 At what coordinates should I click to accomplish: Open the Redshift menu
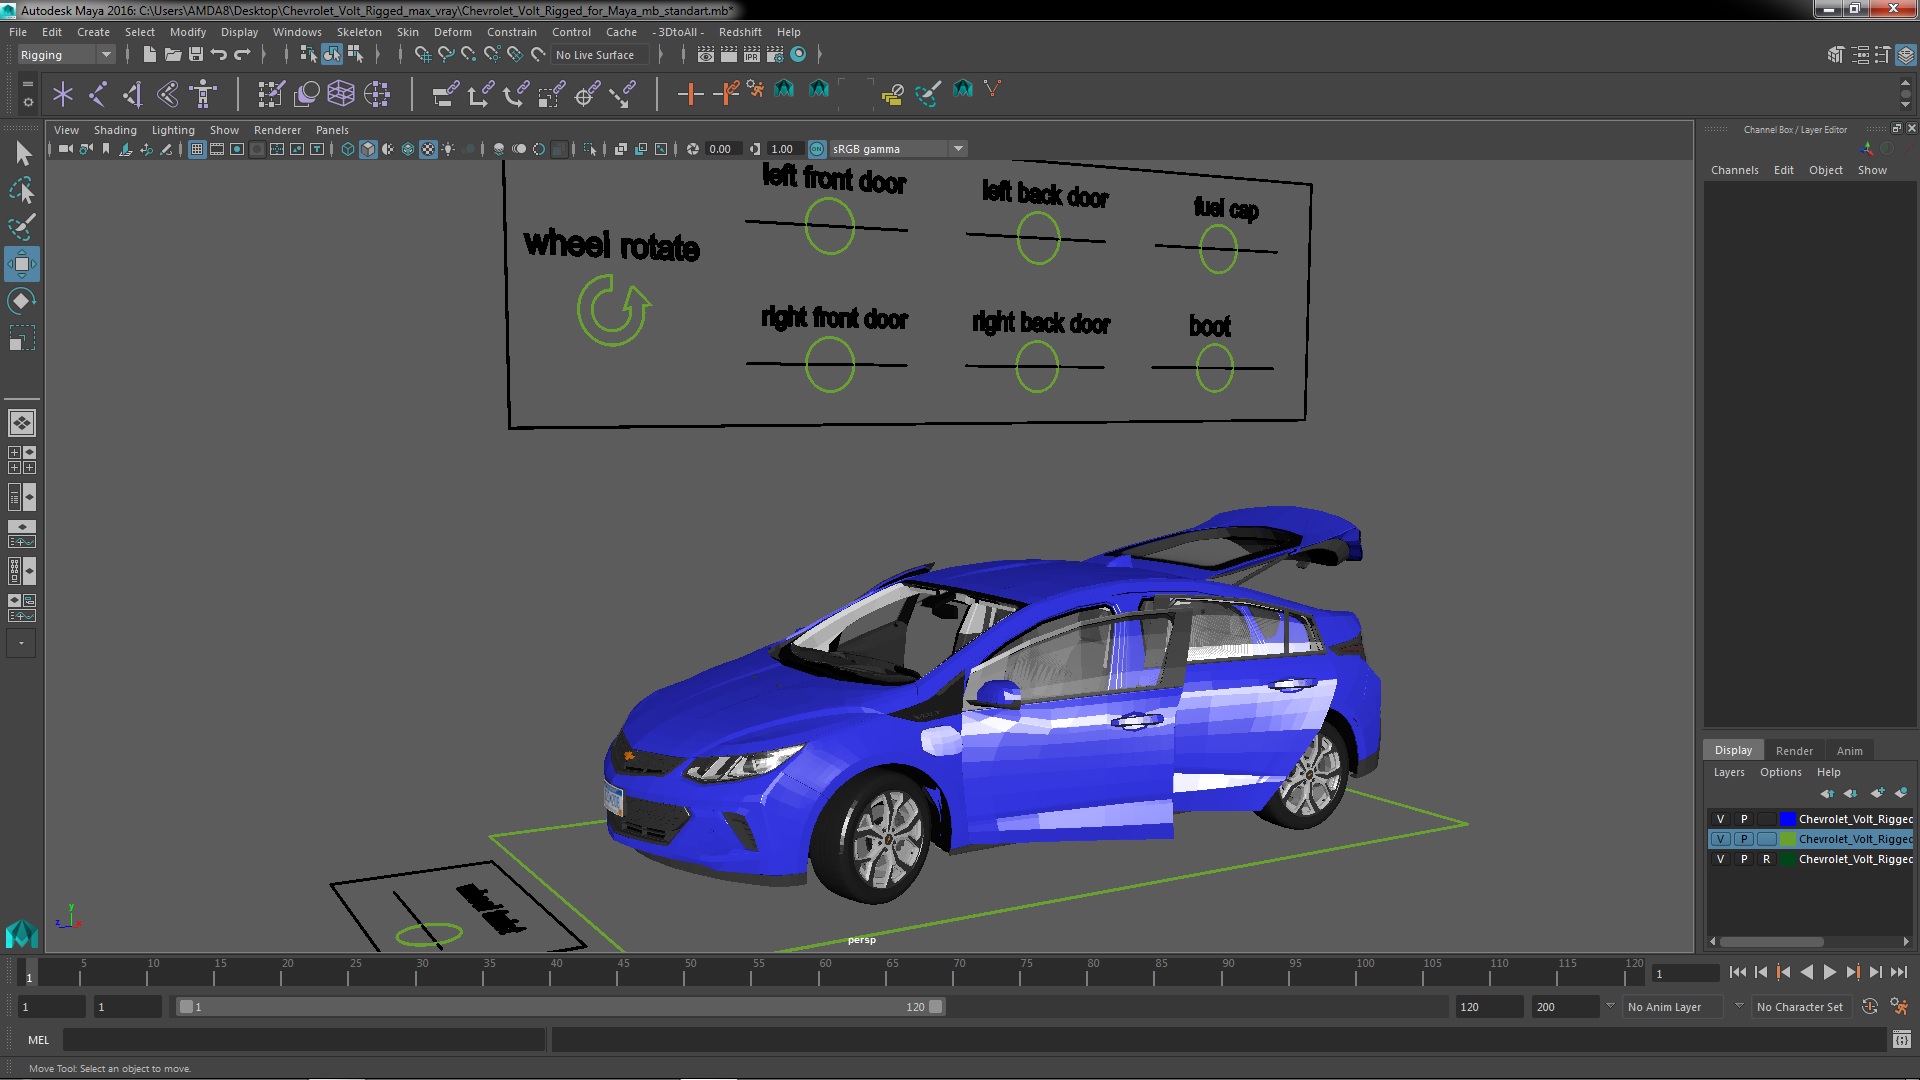tap(740, 32)
